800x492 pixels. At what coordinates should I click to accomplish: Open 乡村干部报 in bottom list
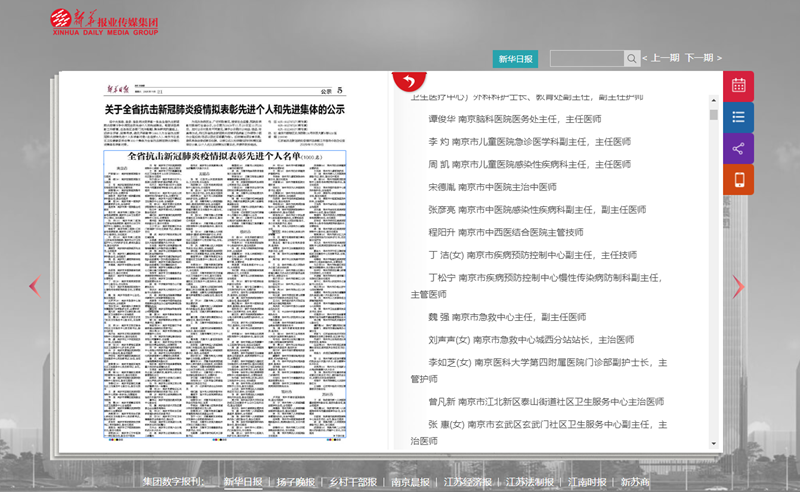[x=353, y=482]
